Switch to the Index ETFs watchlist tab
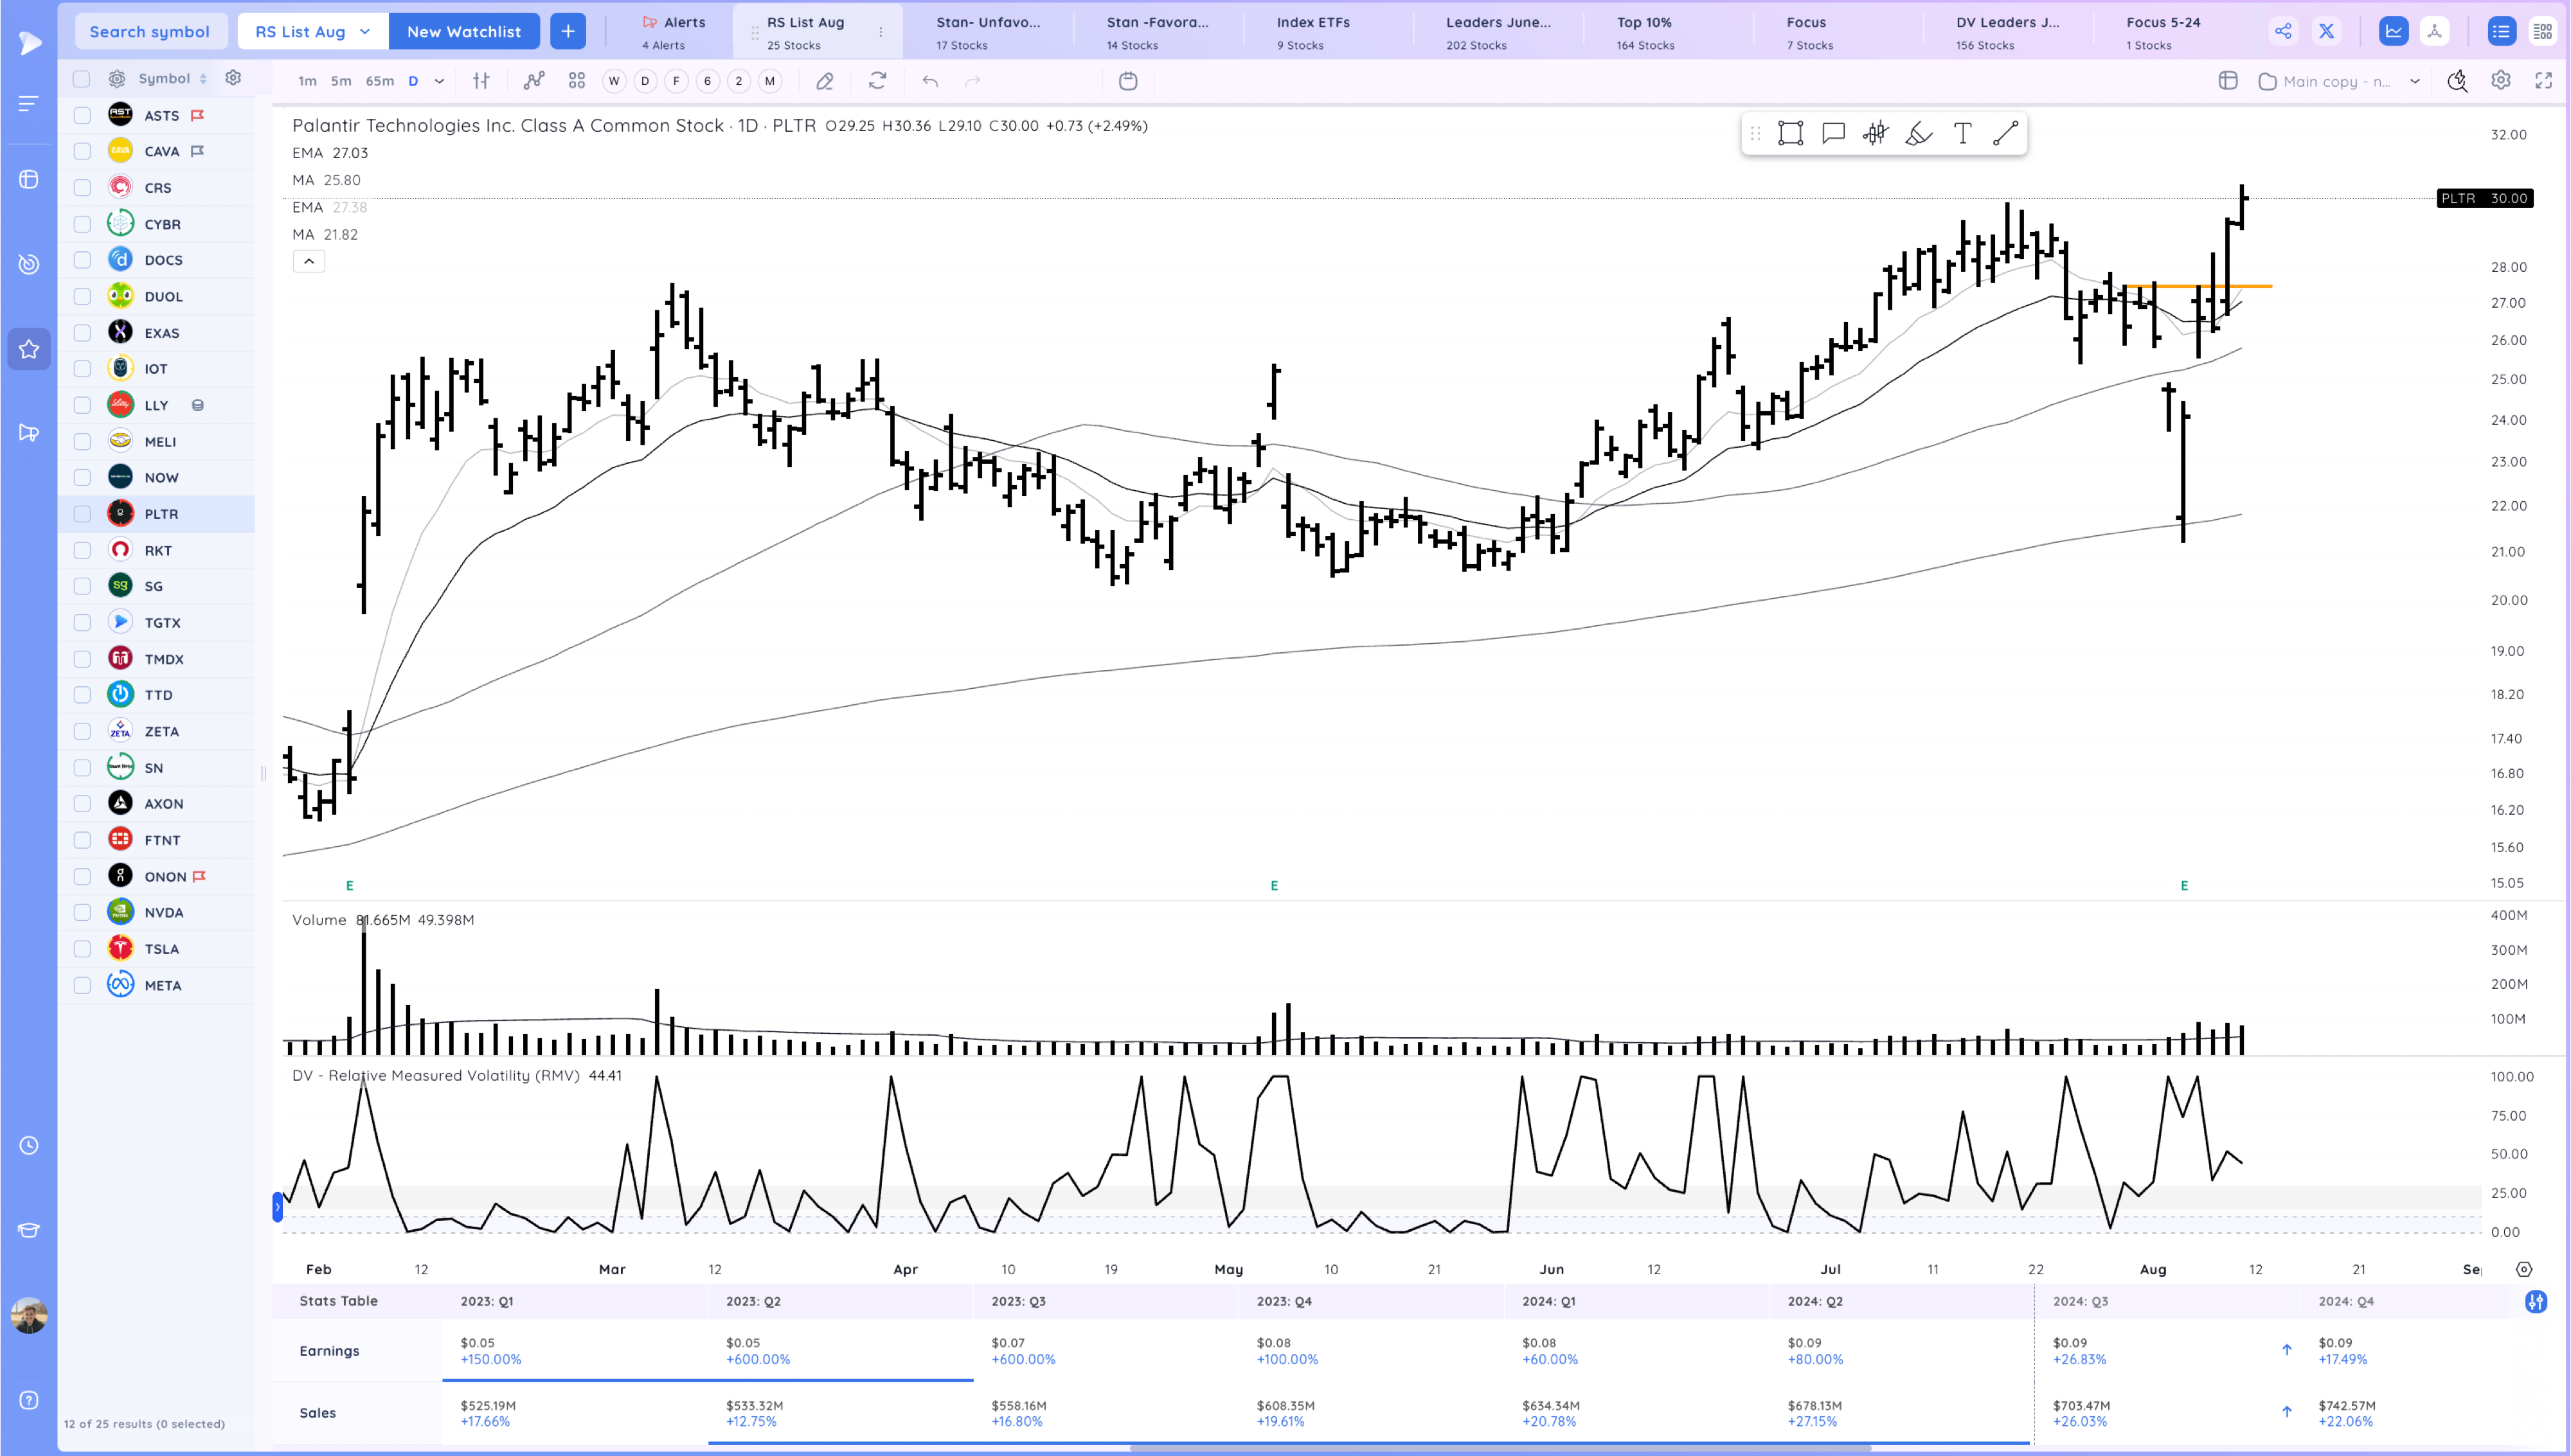The height and width of the screenshot is (1456, 2571). (x=1312, y=32)
